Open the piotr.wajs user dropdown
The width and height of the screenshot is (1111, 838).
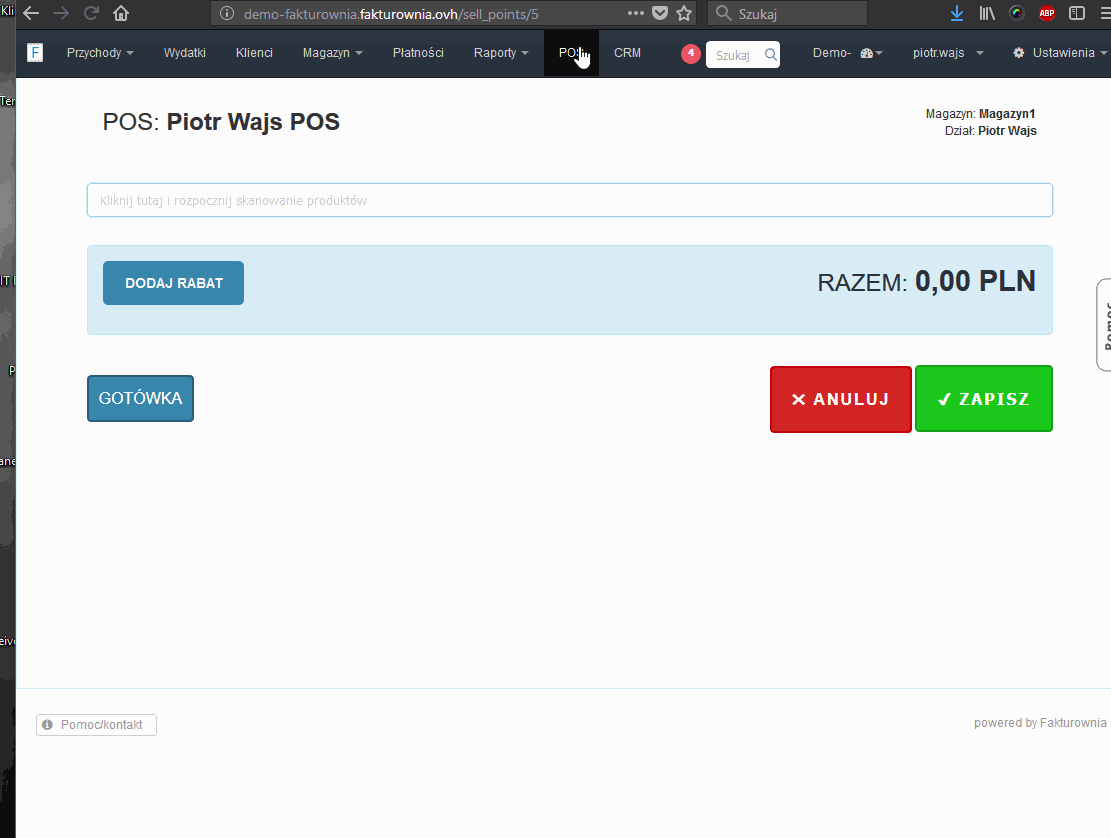pos(948,53)
